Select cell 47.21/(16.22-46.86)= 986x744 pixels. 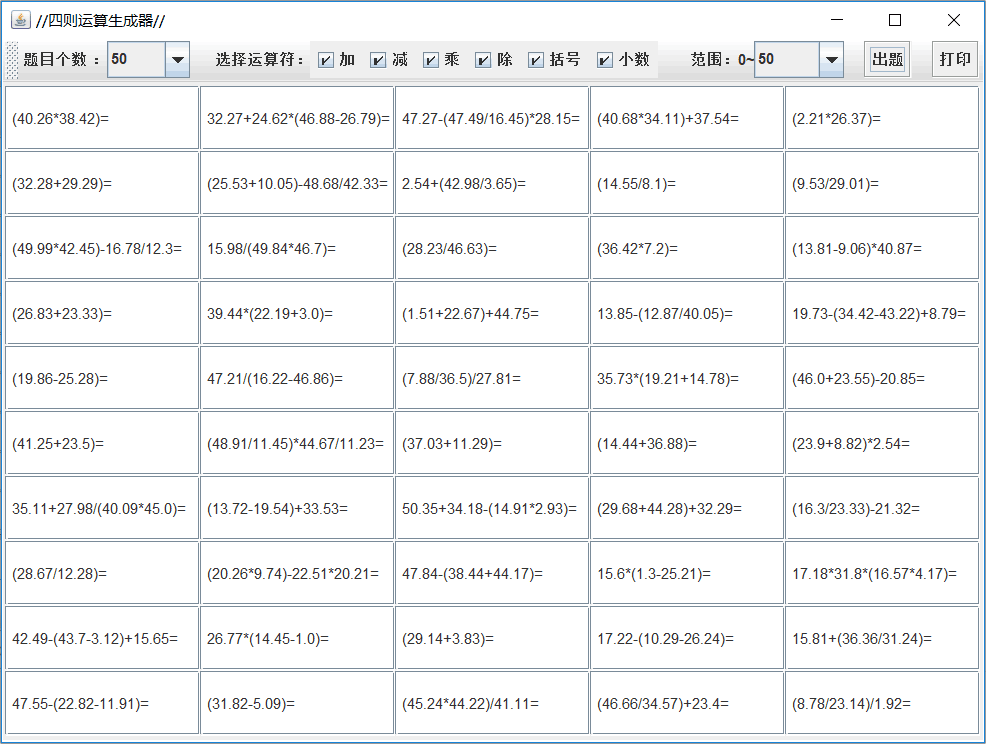pyautogui.click(x=297, y=379)
